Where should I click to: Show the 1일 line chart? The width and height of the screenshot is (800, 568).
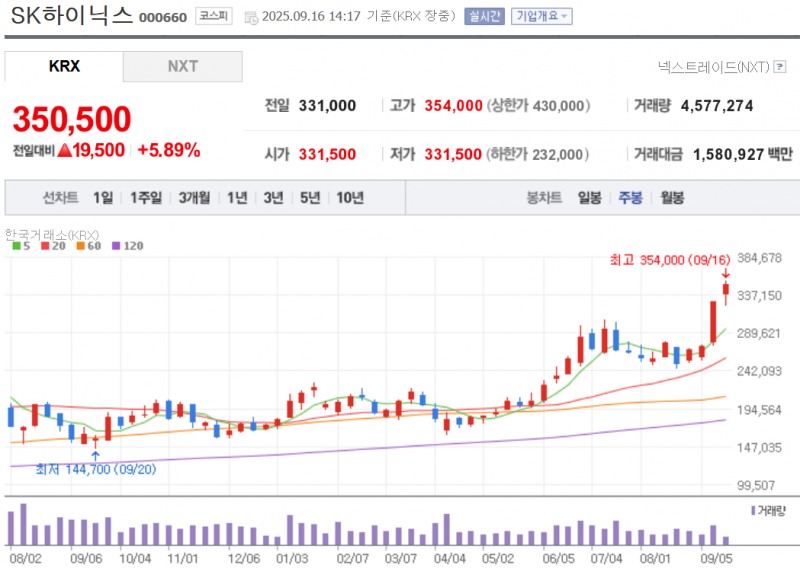103,198
